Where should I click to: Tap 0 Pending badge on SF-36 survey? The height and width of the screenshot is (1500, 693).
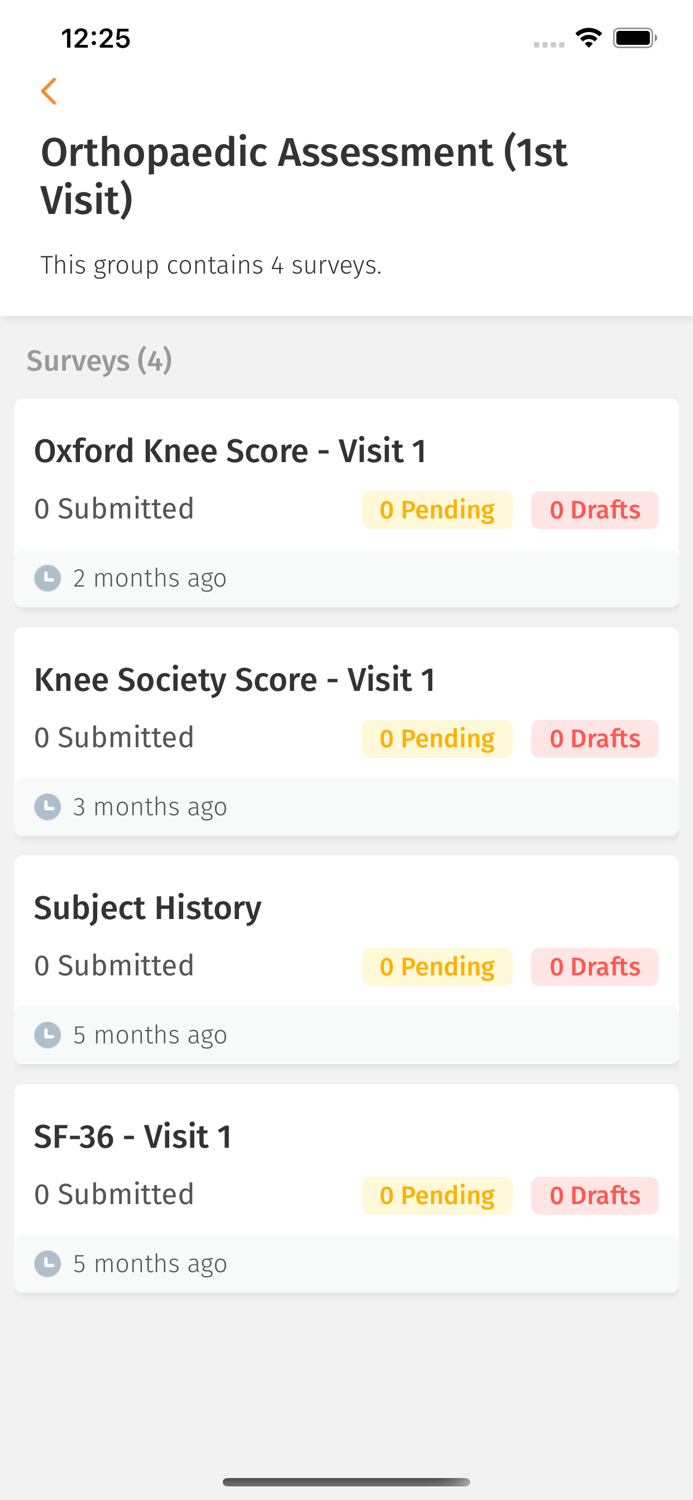[437, 1196]
